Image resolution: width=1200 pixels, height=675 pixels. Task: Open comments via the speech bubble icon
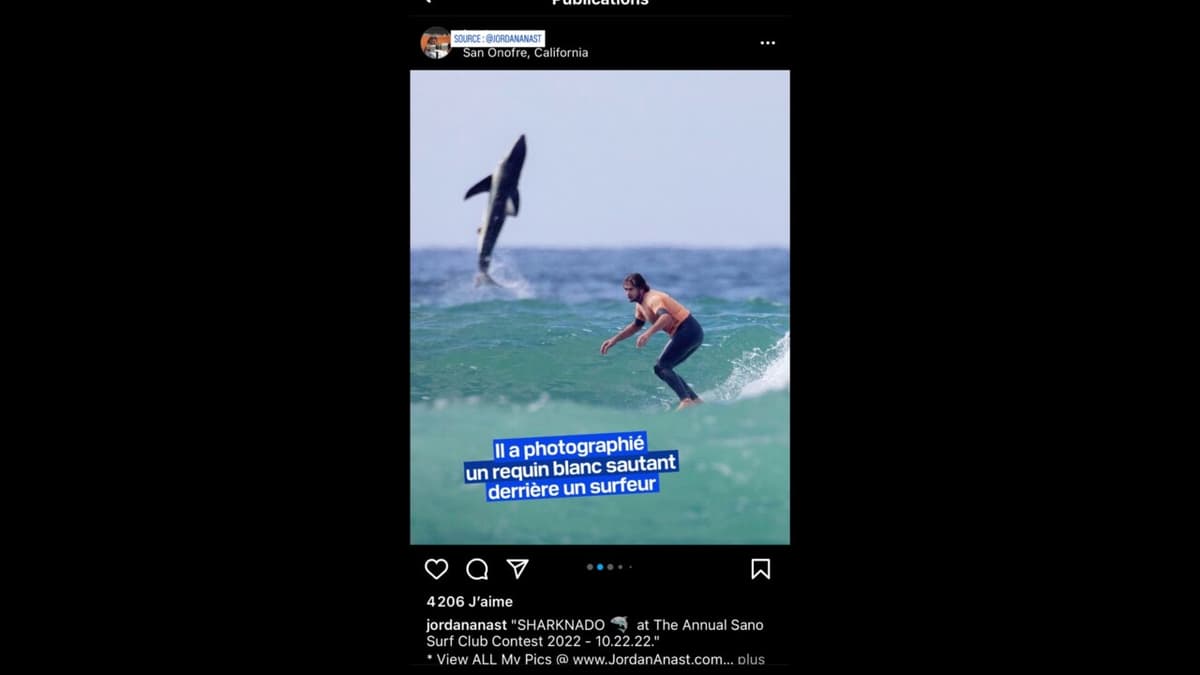pos(477,569)
